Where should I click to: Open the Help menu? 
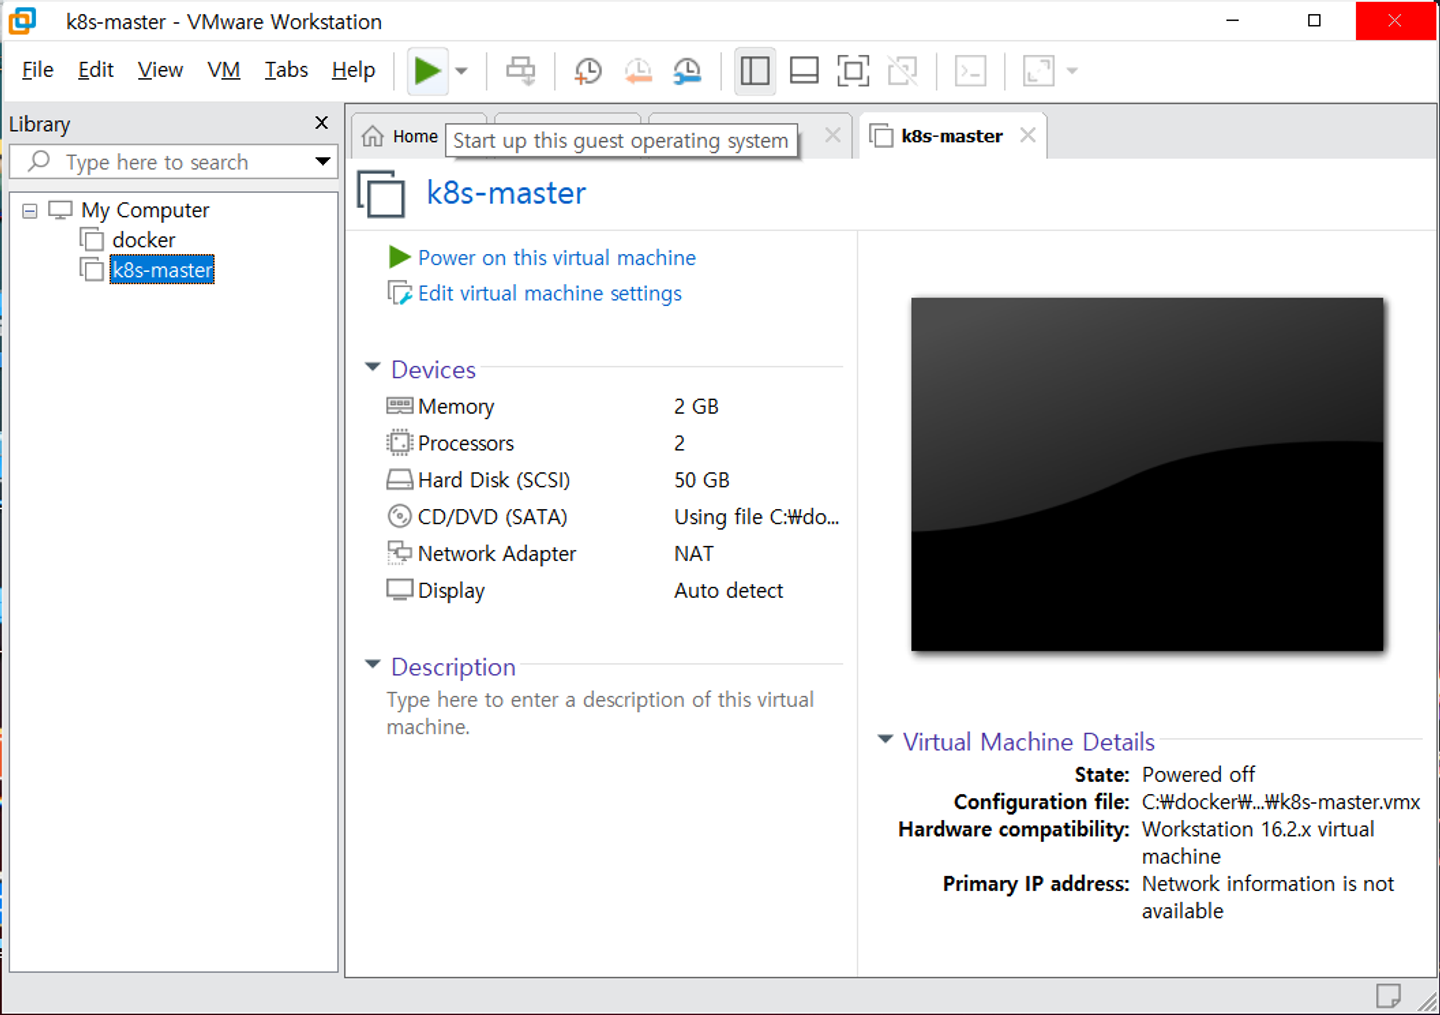pyautogui.click(x=353, y=70)
